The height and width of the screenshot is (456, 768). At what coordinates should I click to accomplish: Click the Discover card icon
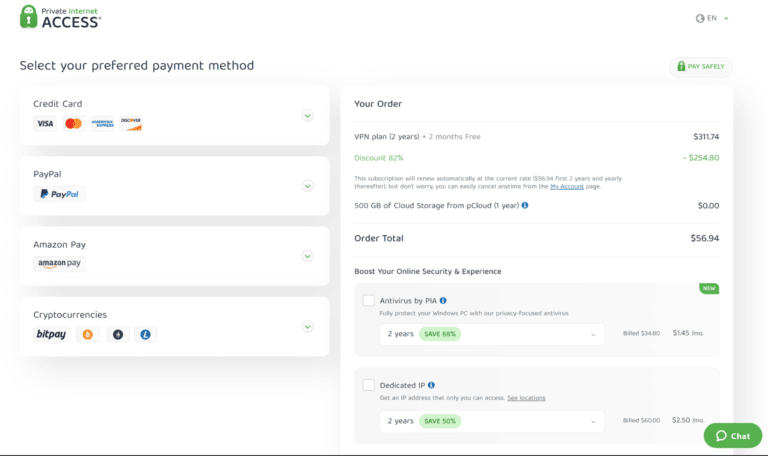coord(131,124)
